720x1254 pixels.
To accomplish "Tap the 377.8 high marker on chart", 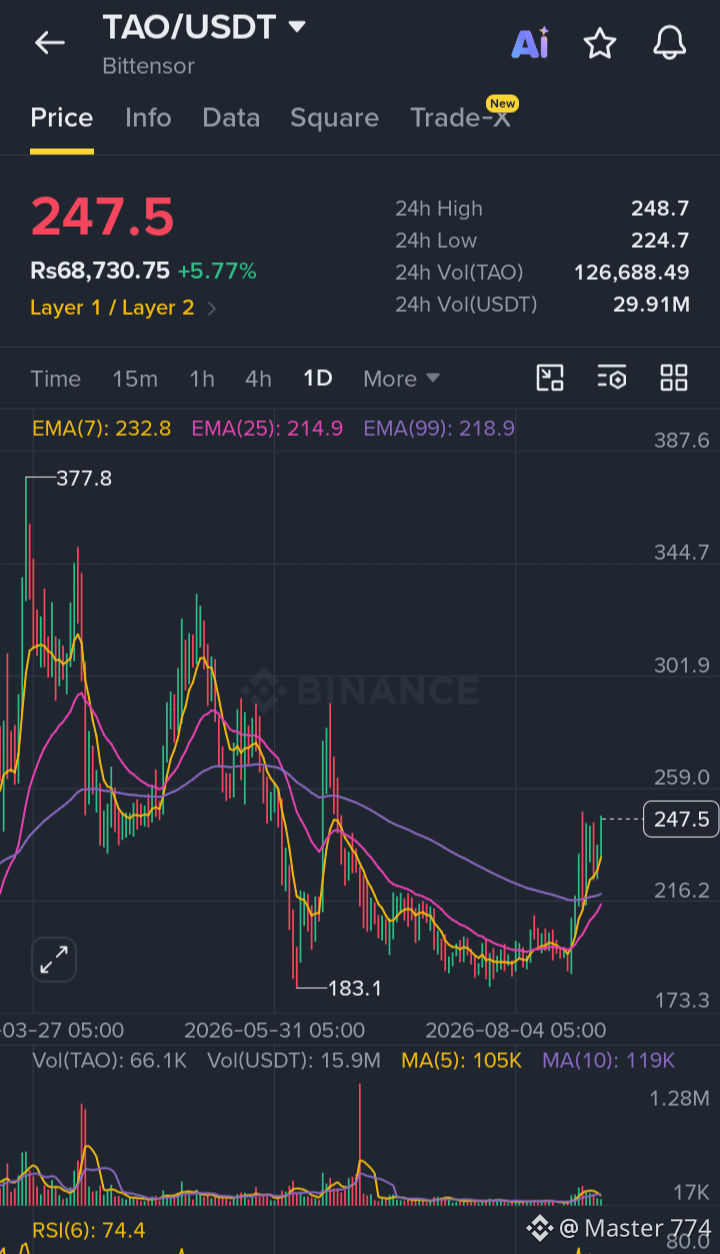I will click(x=84, y=479).
